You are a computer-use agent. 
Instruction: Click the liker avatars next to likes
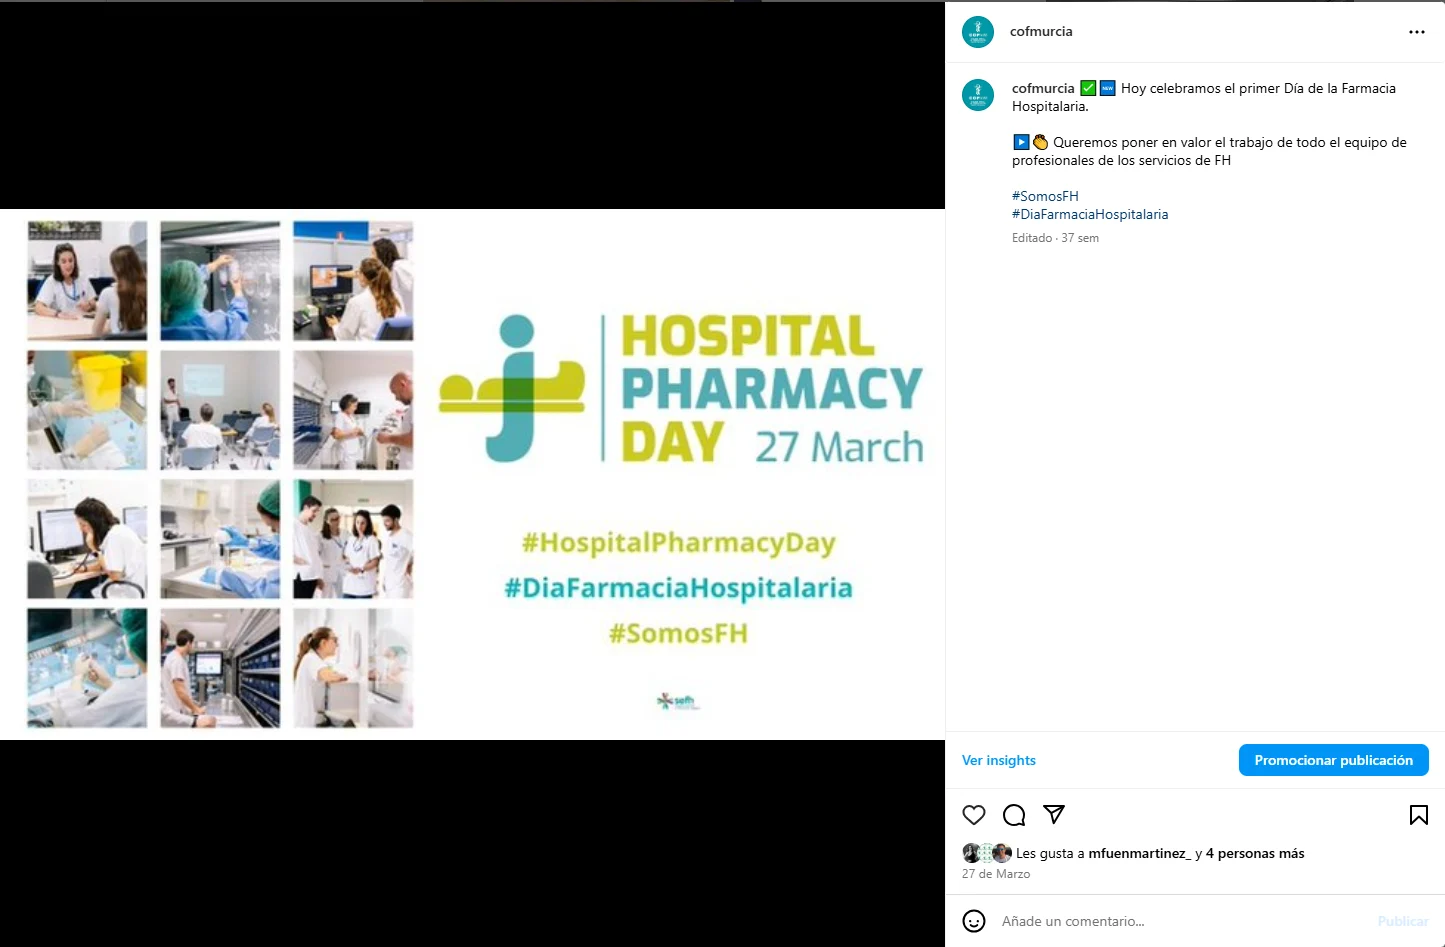click(x=987, y=853)
